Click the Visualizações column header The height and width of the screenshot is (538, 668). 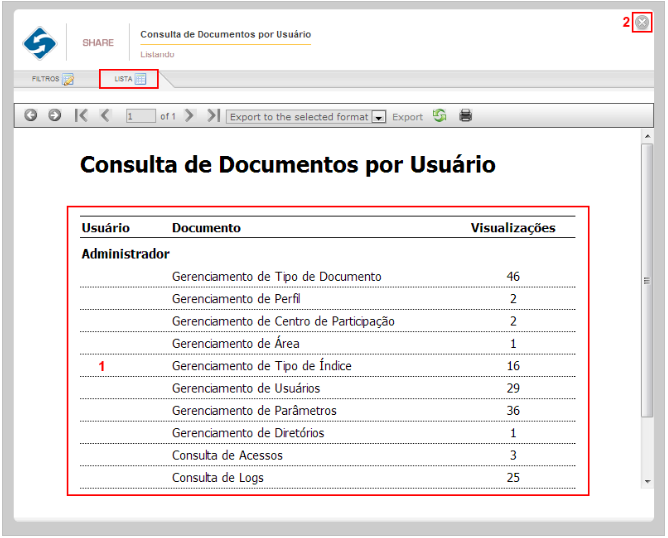[513, 228]
